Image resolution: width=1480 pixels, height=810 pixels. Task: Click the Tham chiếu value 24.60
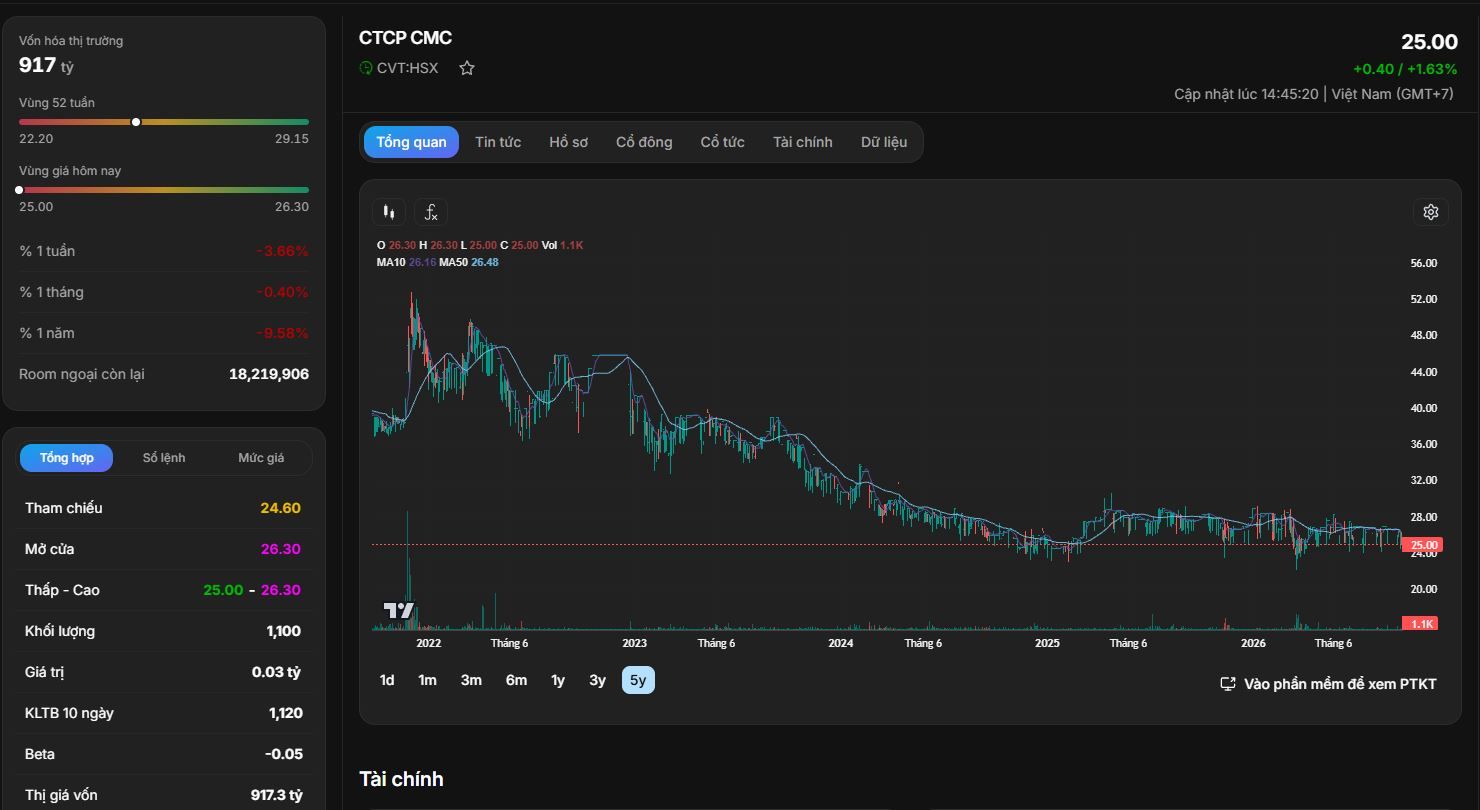(280, 508)
